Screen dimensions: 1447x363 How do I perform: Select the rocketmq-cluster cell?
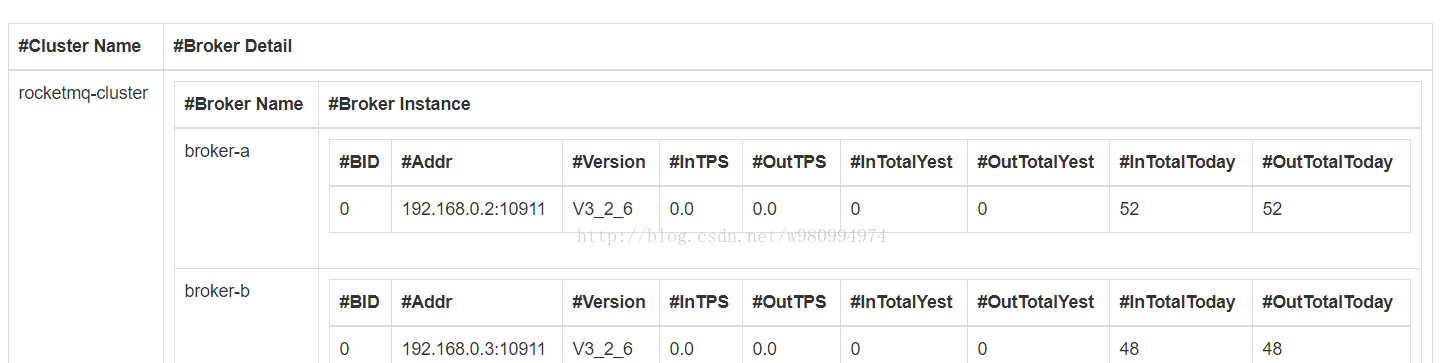click(x=83, y=93)
